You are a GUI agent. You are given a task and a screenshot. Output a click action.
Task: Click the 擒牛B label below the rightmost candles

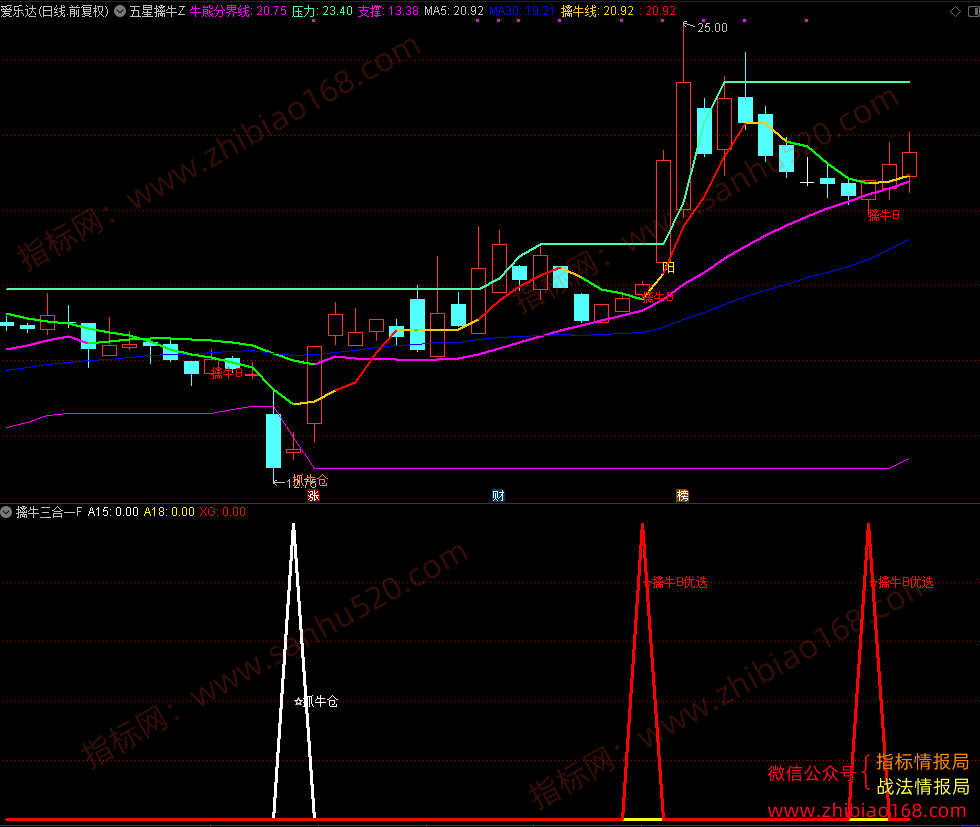pos(884,215)
